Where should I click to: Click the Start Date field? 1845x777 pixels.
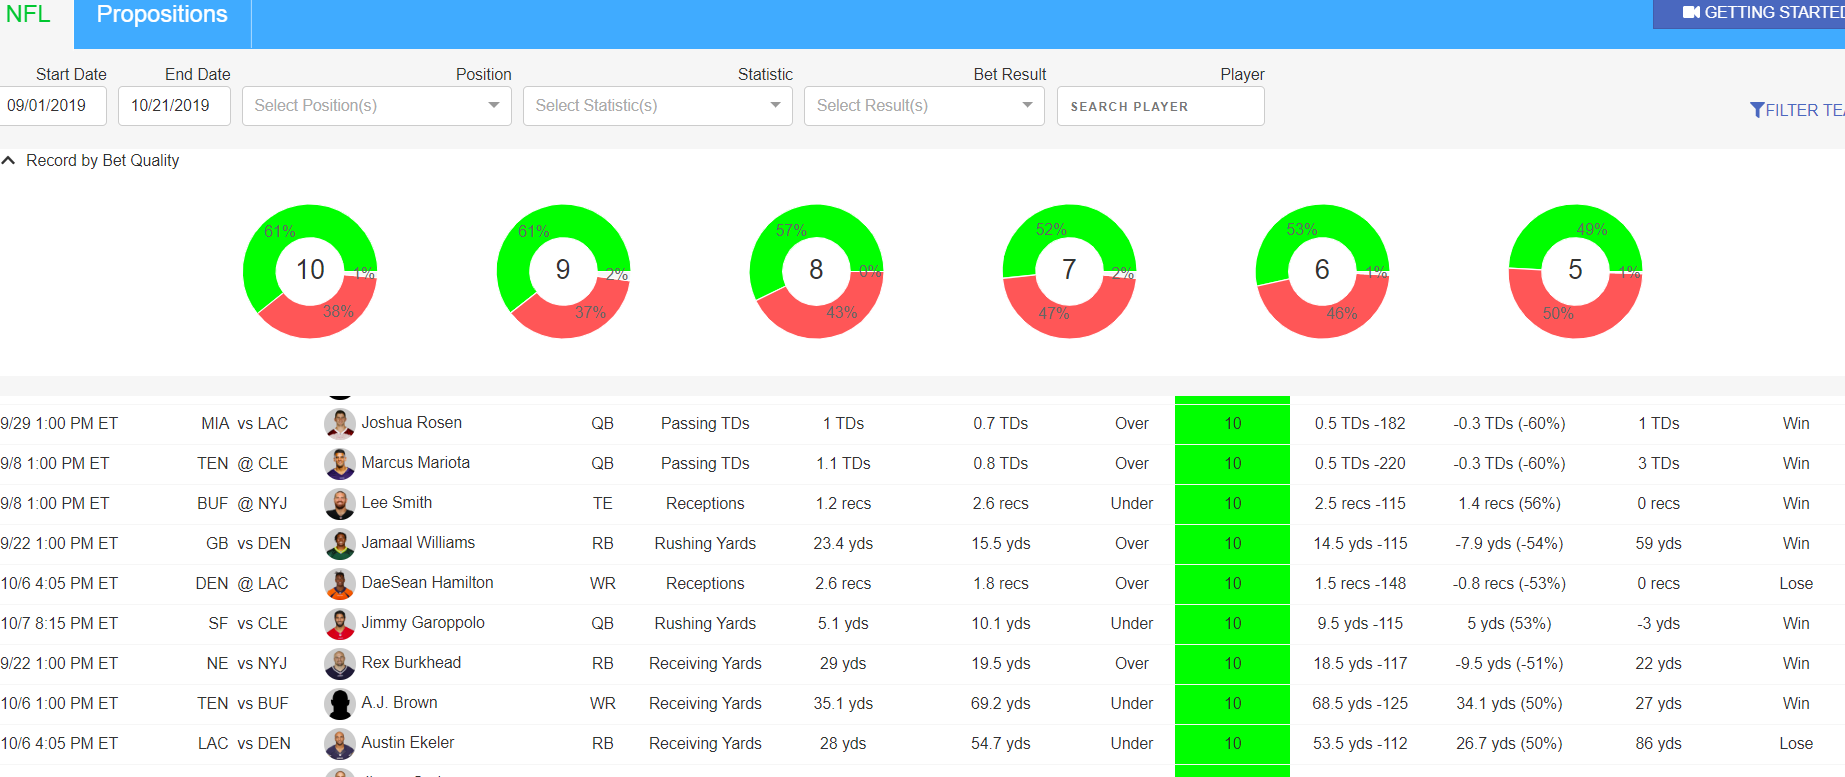click(52, 106)
